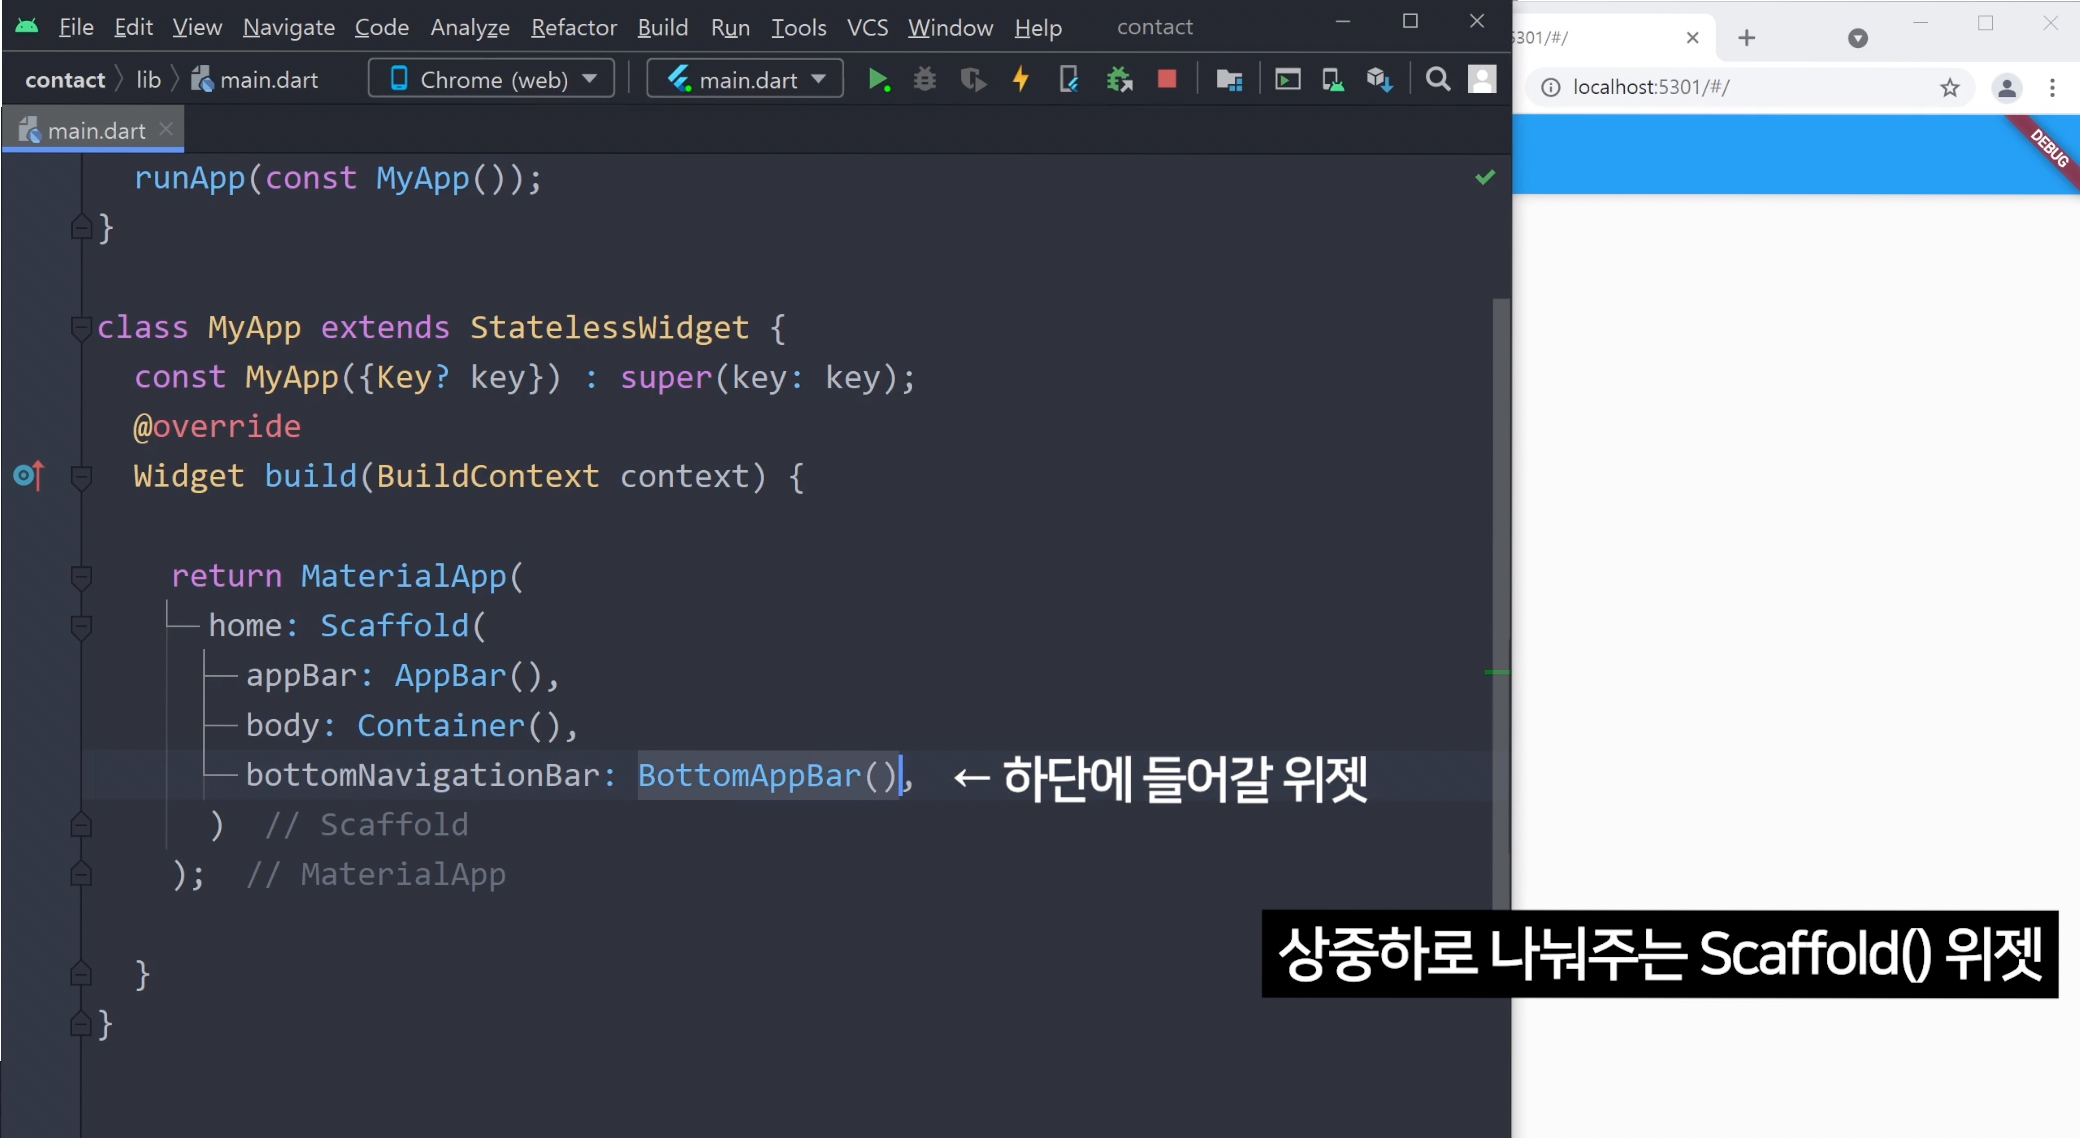Image resolution: width=2096 pixels, height=1138 pixels.
Task: Click the green Run button
Action: (x=878, y=80)
